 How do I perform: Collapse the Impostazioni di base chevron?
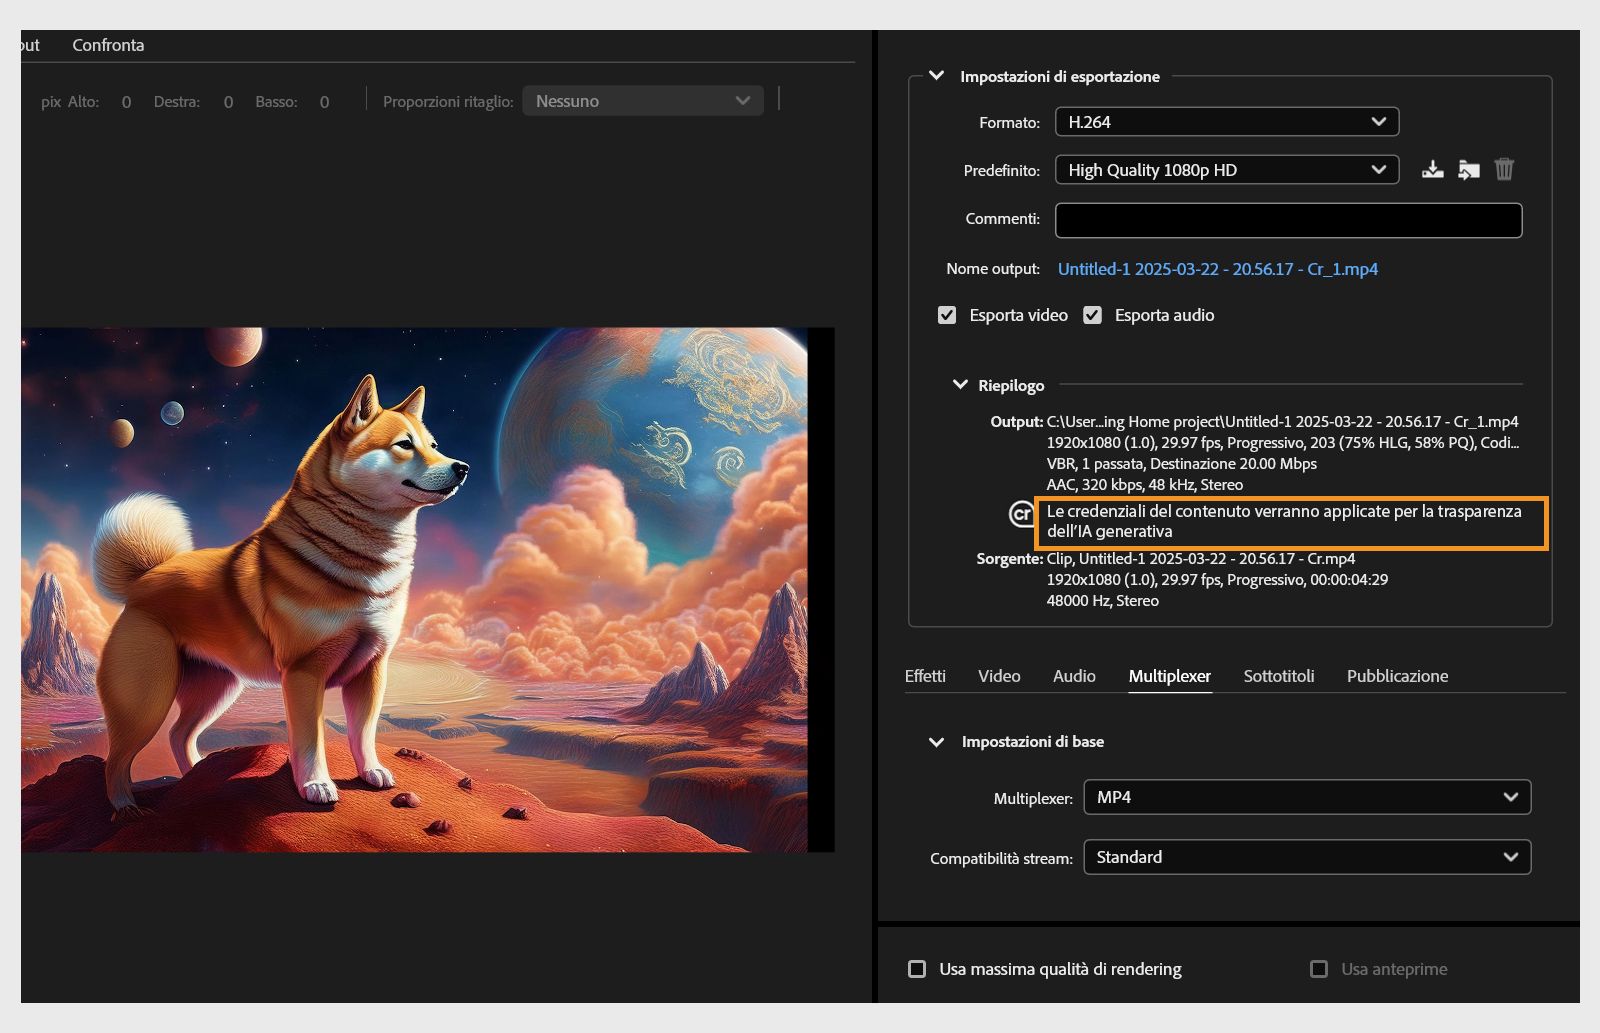click(x=937, y=741)
